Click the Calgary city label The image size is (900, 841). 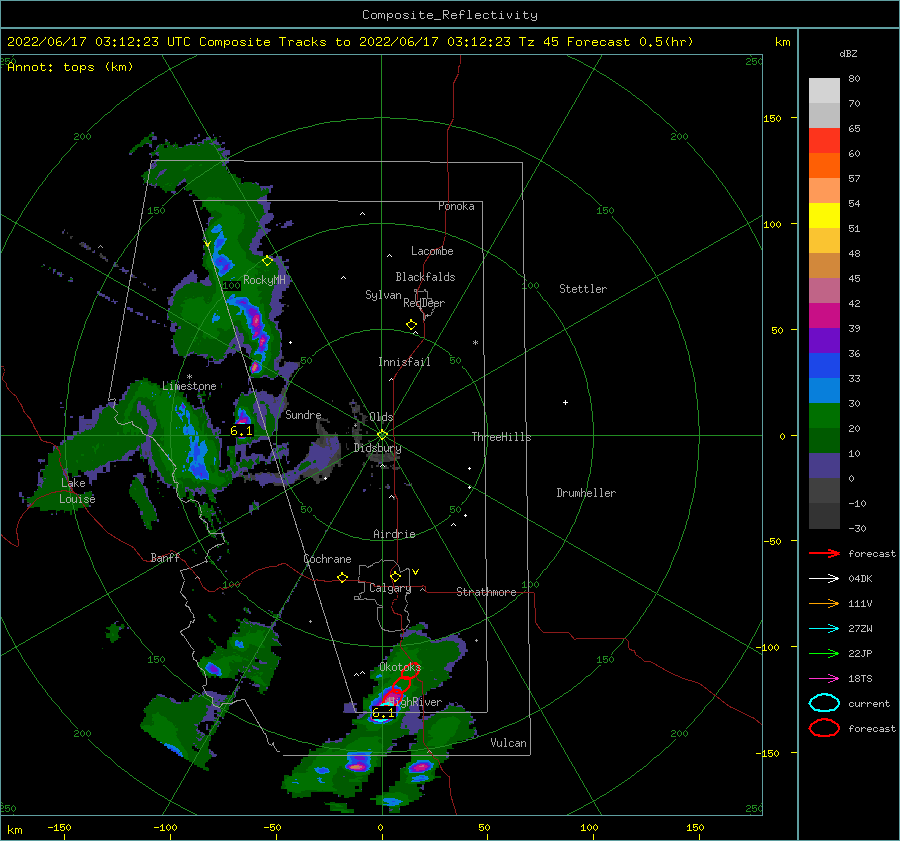point(390,588)
